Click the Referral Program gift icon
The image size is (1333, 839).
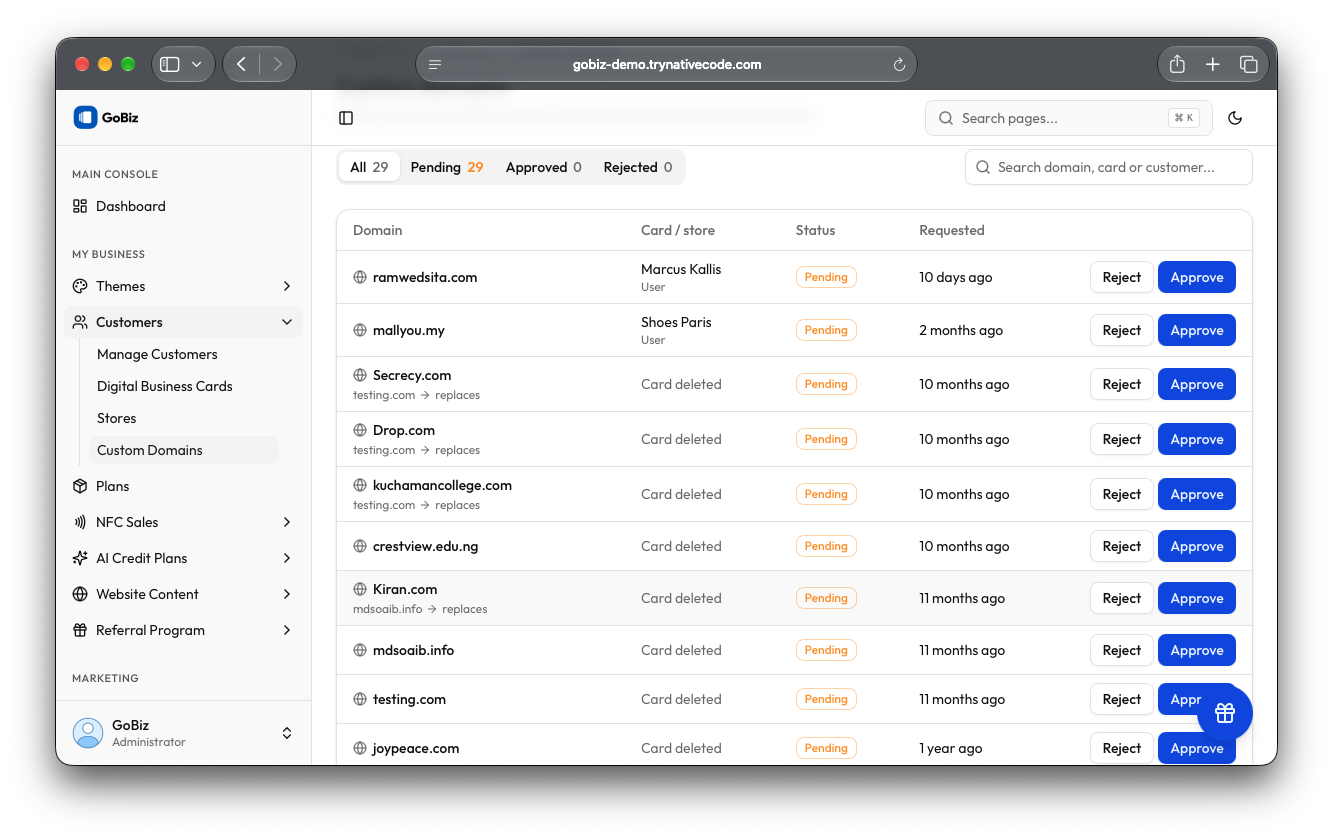click(x=80, y=630)
